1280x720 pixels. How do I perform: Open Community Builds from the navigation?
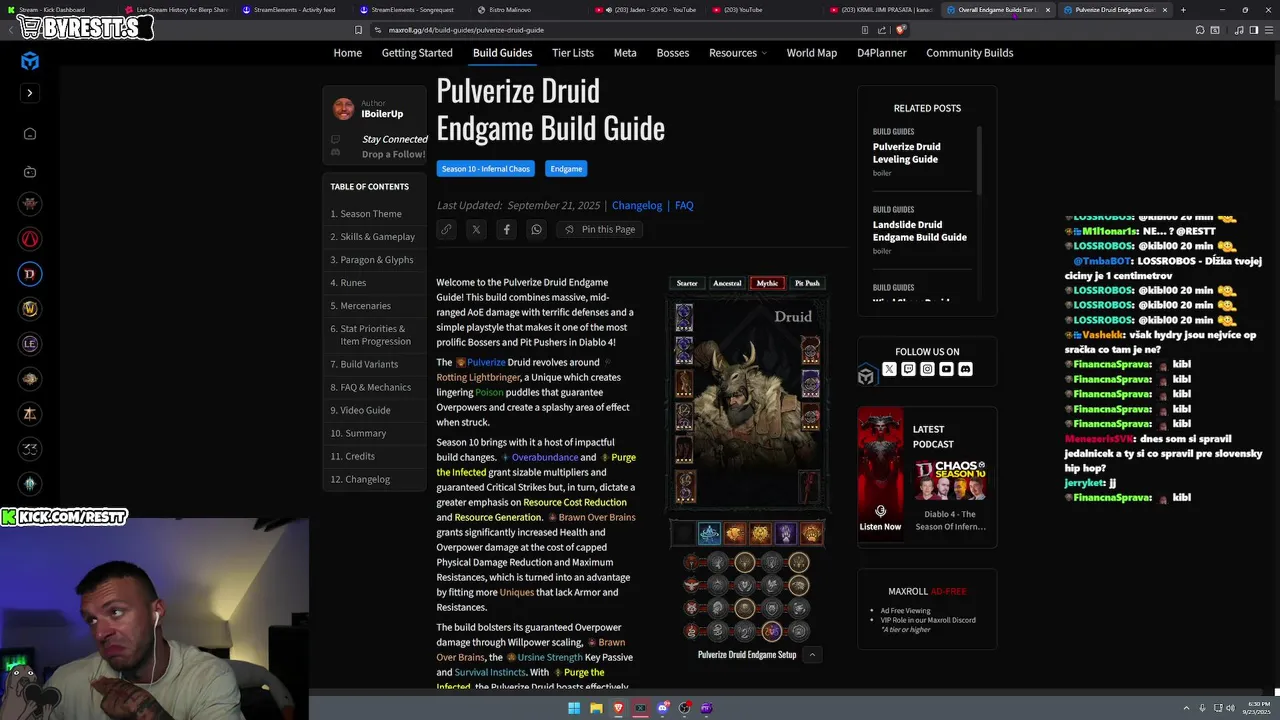[970, 53]
